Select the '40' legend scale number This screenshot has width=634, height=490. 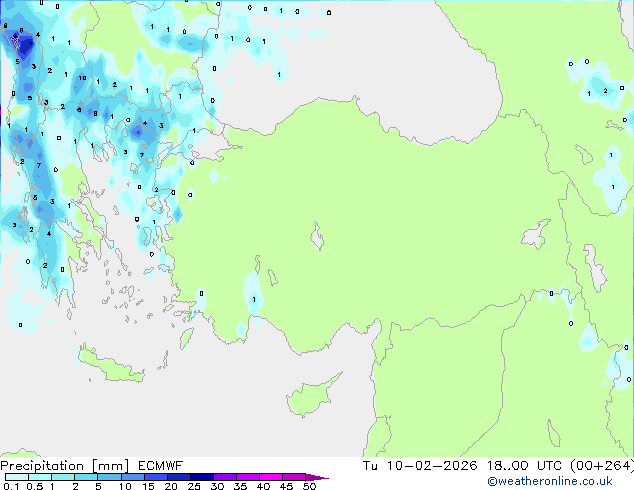pyautogui.click(x=263, y=486)
